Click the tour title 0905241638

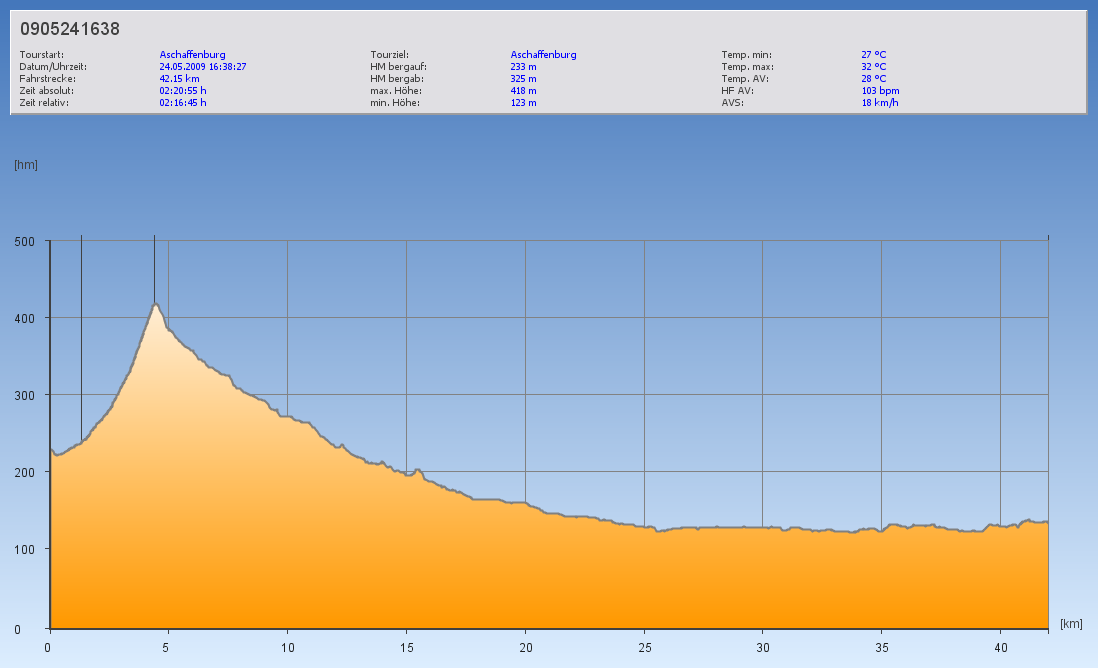coord(70,29)
